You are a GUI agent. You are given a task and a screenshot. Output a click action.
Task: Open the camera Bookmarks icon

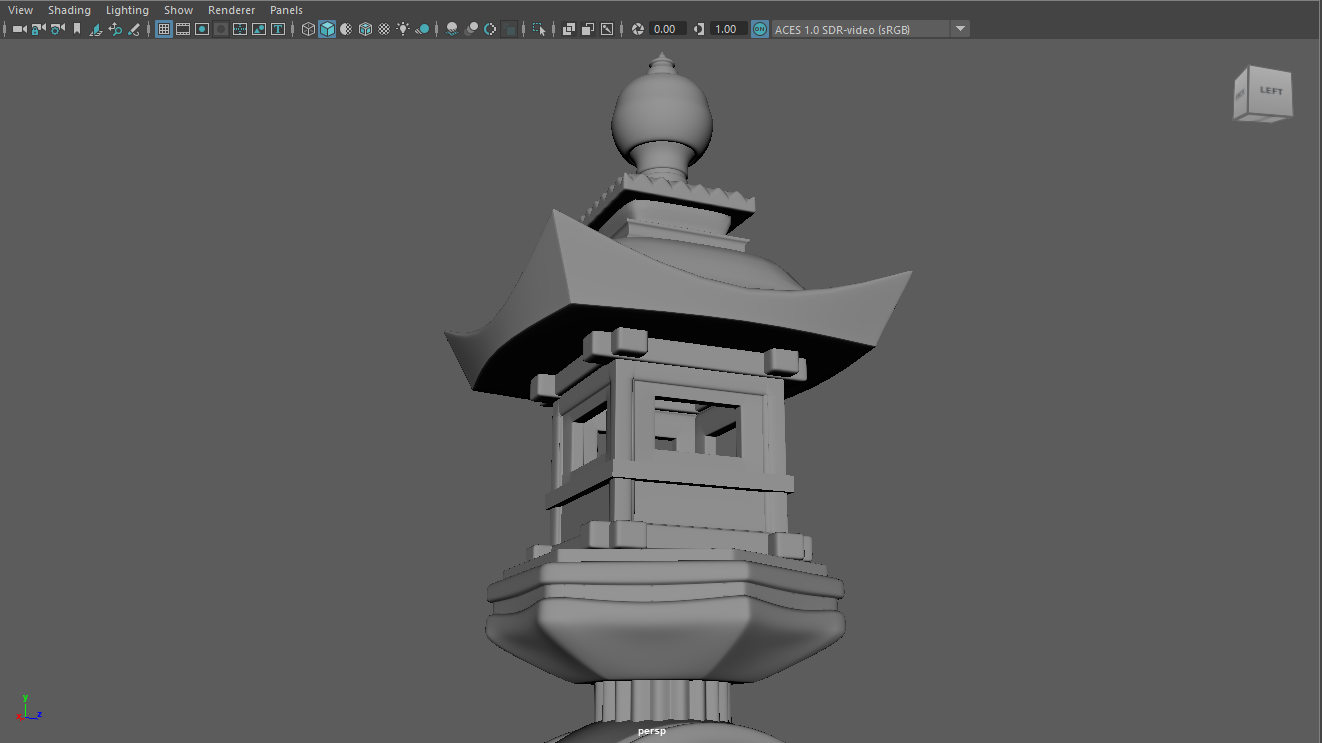coord(77,29)
